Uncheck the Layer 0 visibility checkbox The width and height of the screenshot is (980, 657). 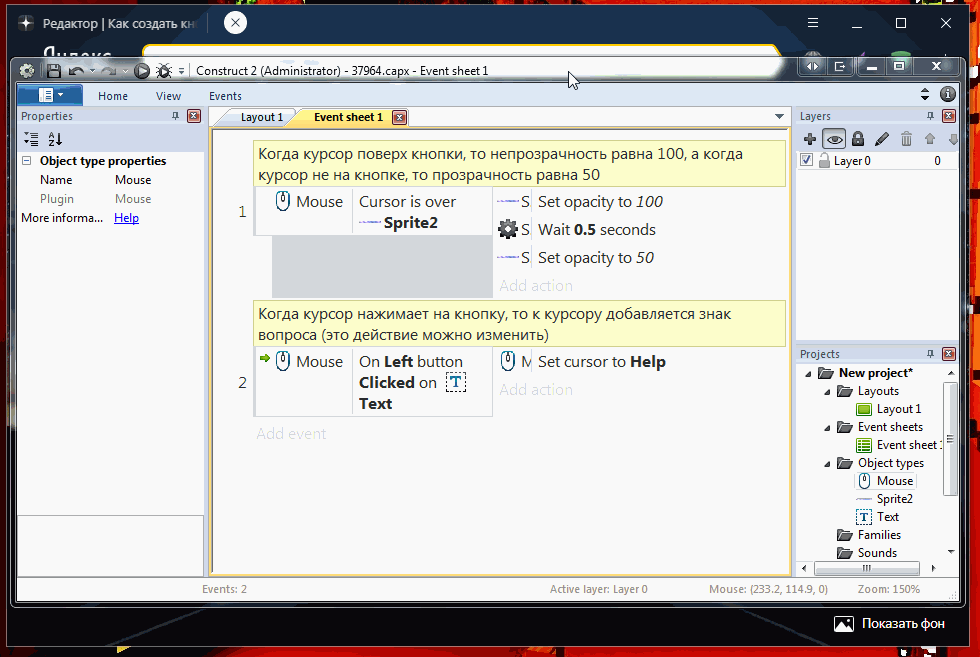pyautogui.click(x=806, y=160)
